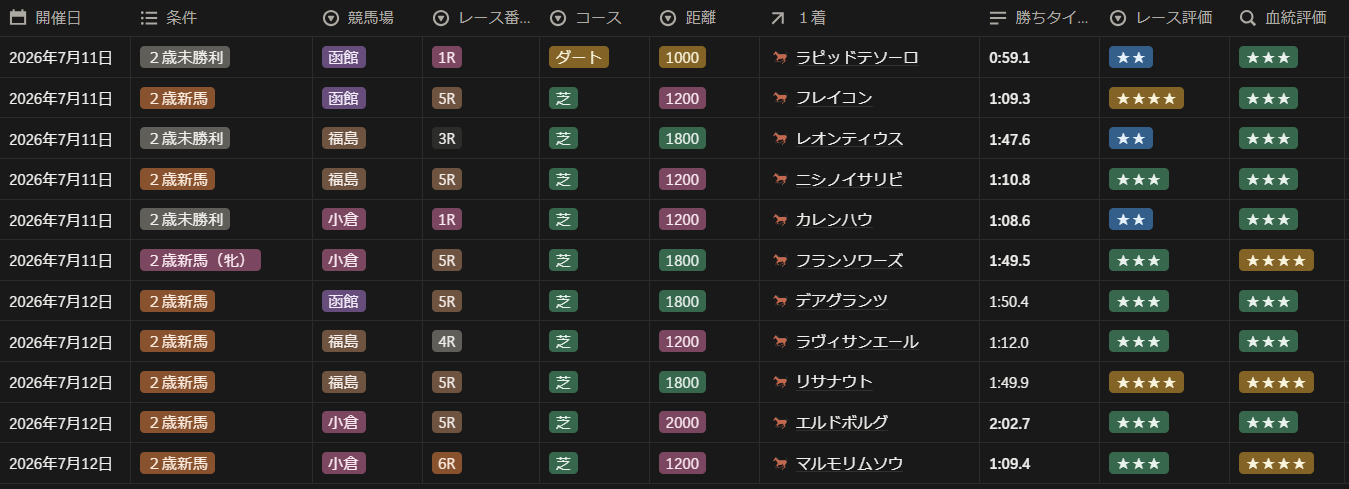Click the horse icon next to リサナウト
Screen dimensions: 1349x489
click(780, 382)
